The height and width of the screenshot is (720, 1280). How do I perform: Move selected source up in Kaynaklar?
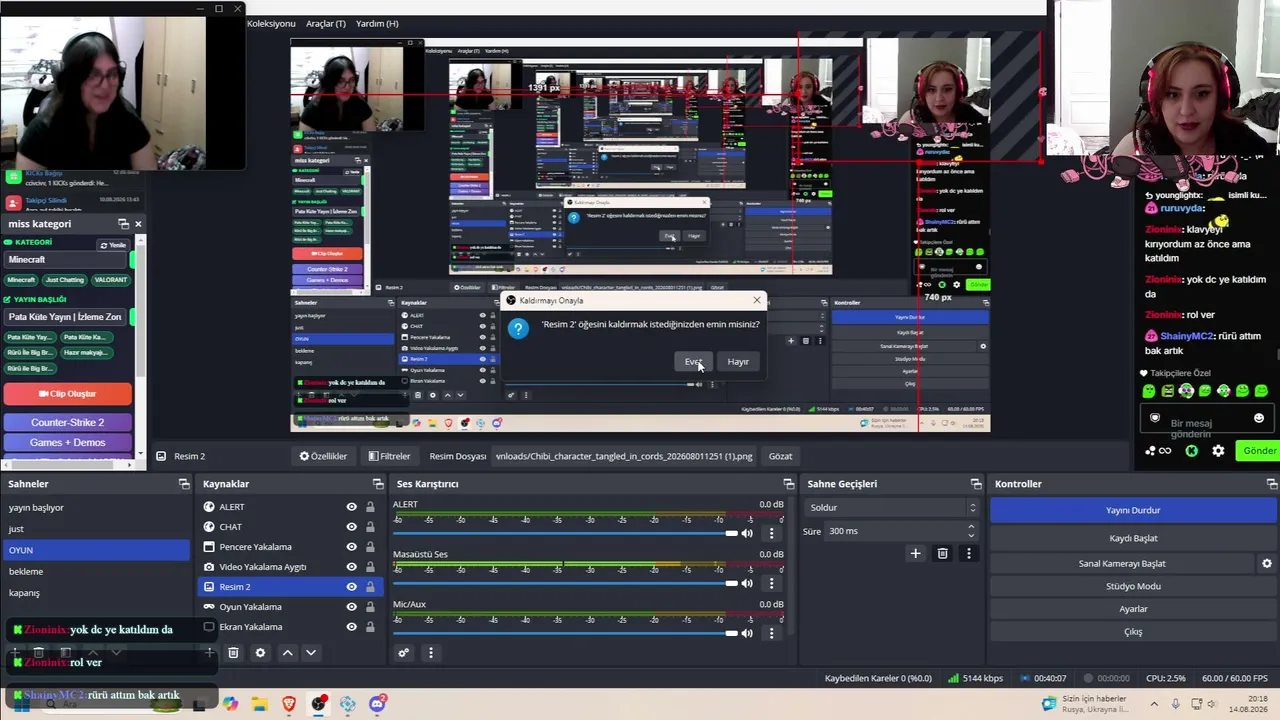click(x=287, y=653)
